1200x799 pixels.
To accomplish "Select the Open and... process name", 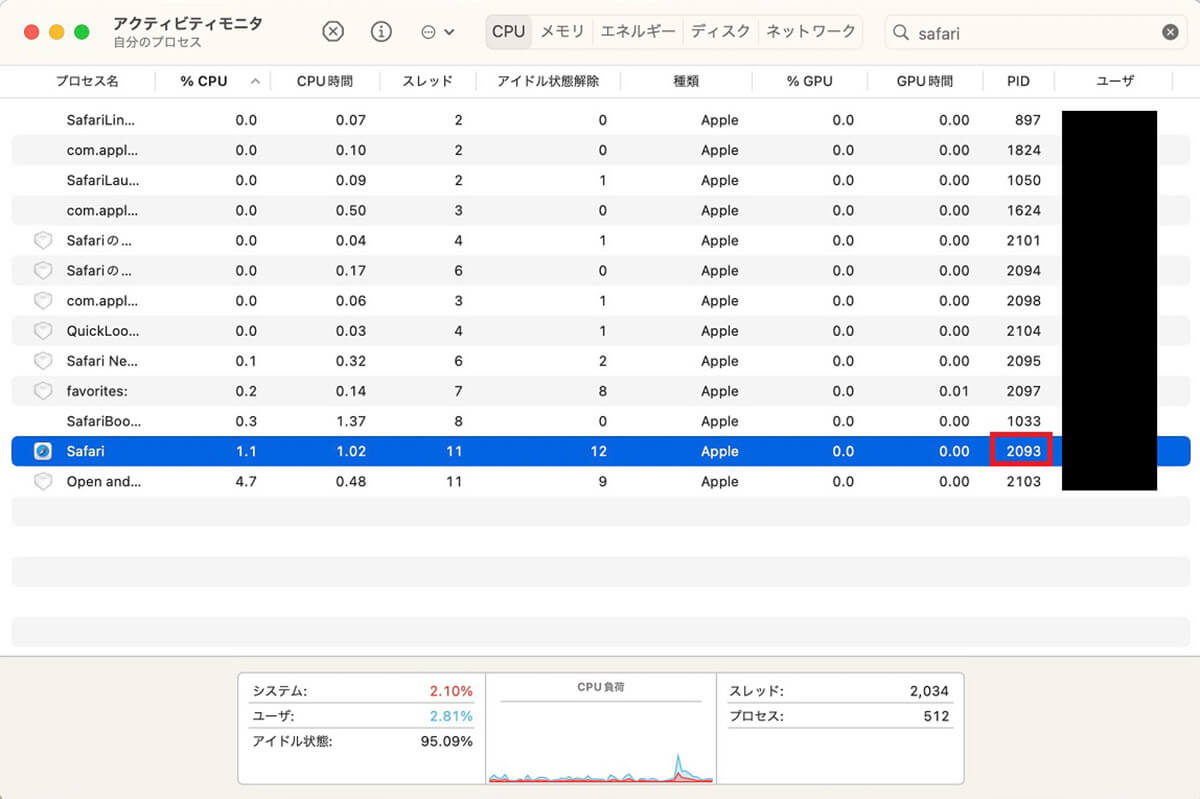I will coord(104,481).
